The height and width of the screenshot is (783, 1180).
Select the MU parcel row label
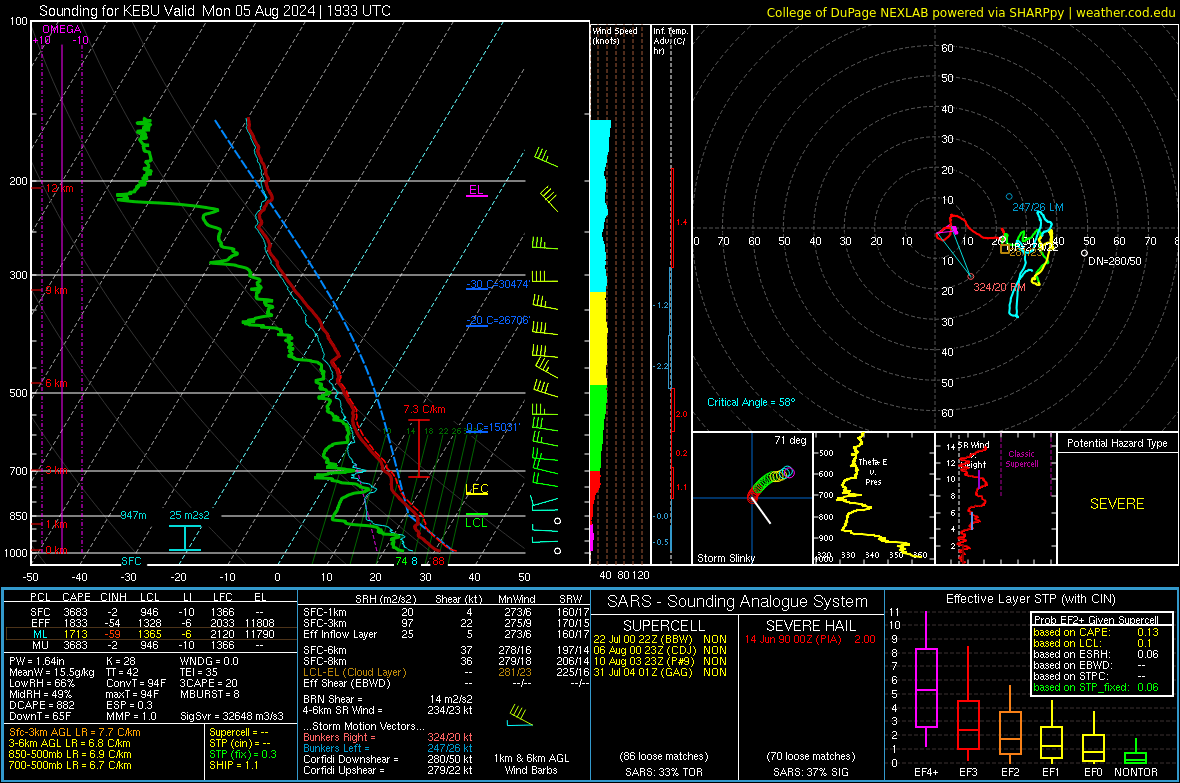pyautogui.click(x=41, y=644)
